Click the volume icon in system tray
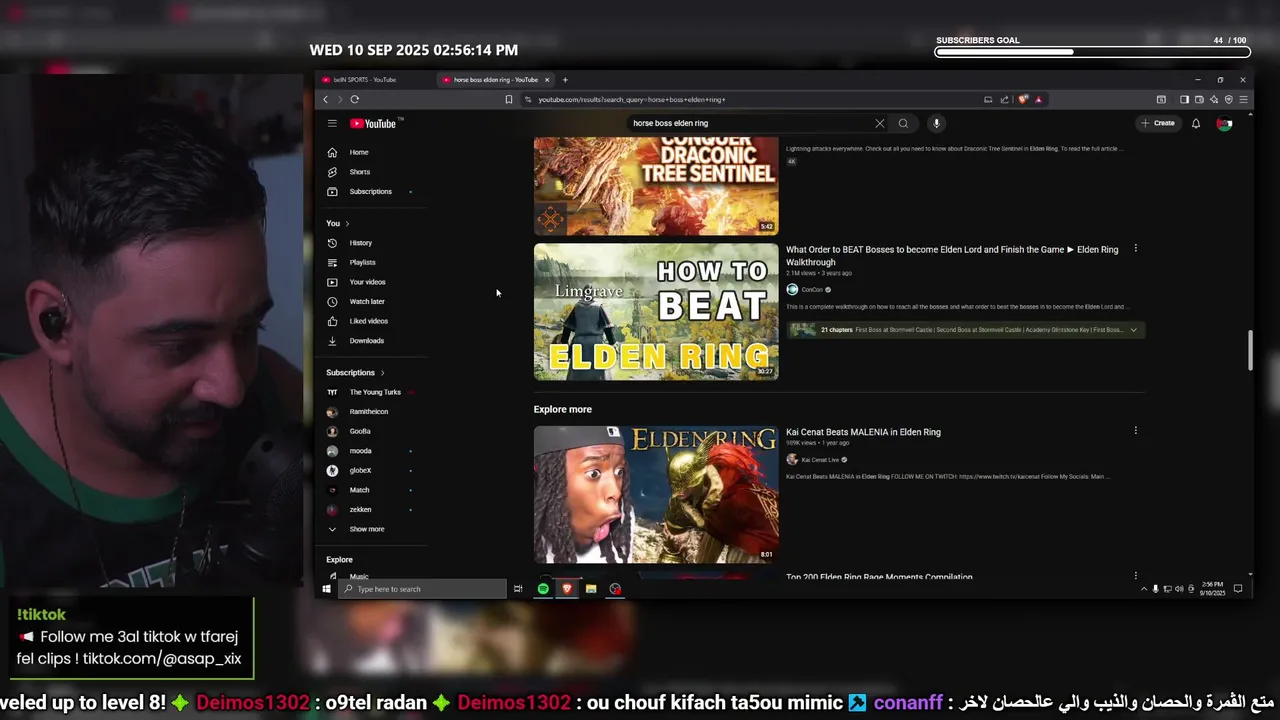Image resolution: width=1280 pixels, height=720 pixels. (x=1179, y=589)
